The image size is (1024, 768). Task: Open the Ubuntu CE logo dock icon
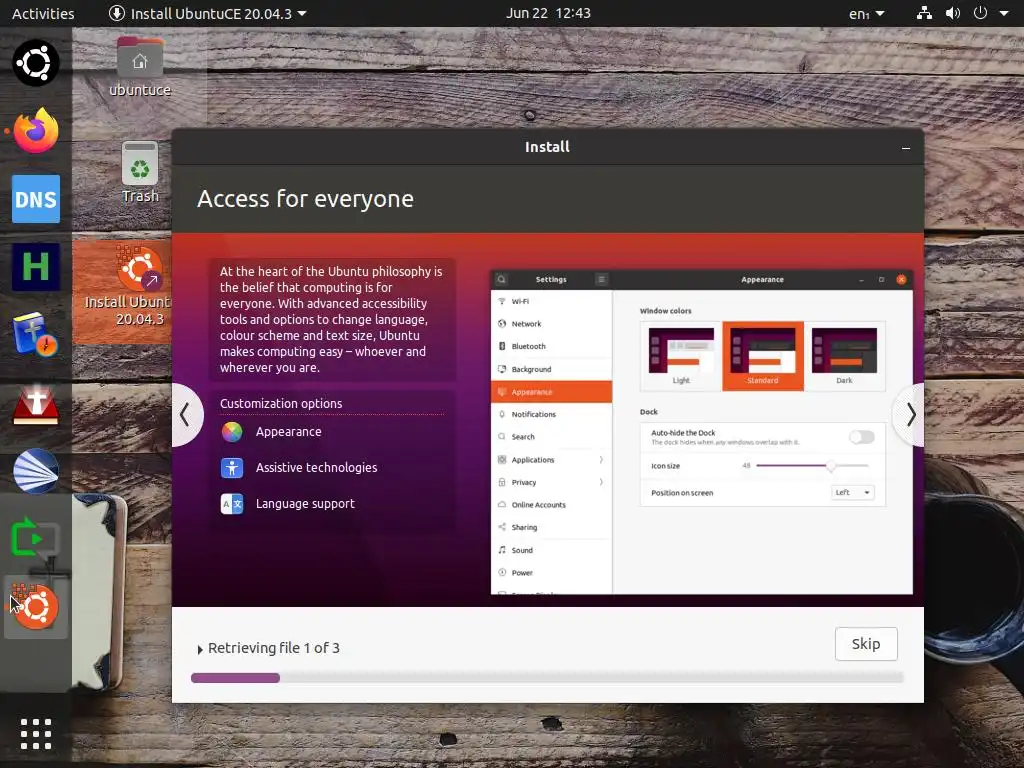(36, 63)
